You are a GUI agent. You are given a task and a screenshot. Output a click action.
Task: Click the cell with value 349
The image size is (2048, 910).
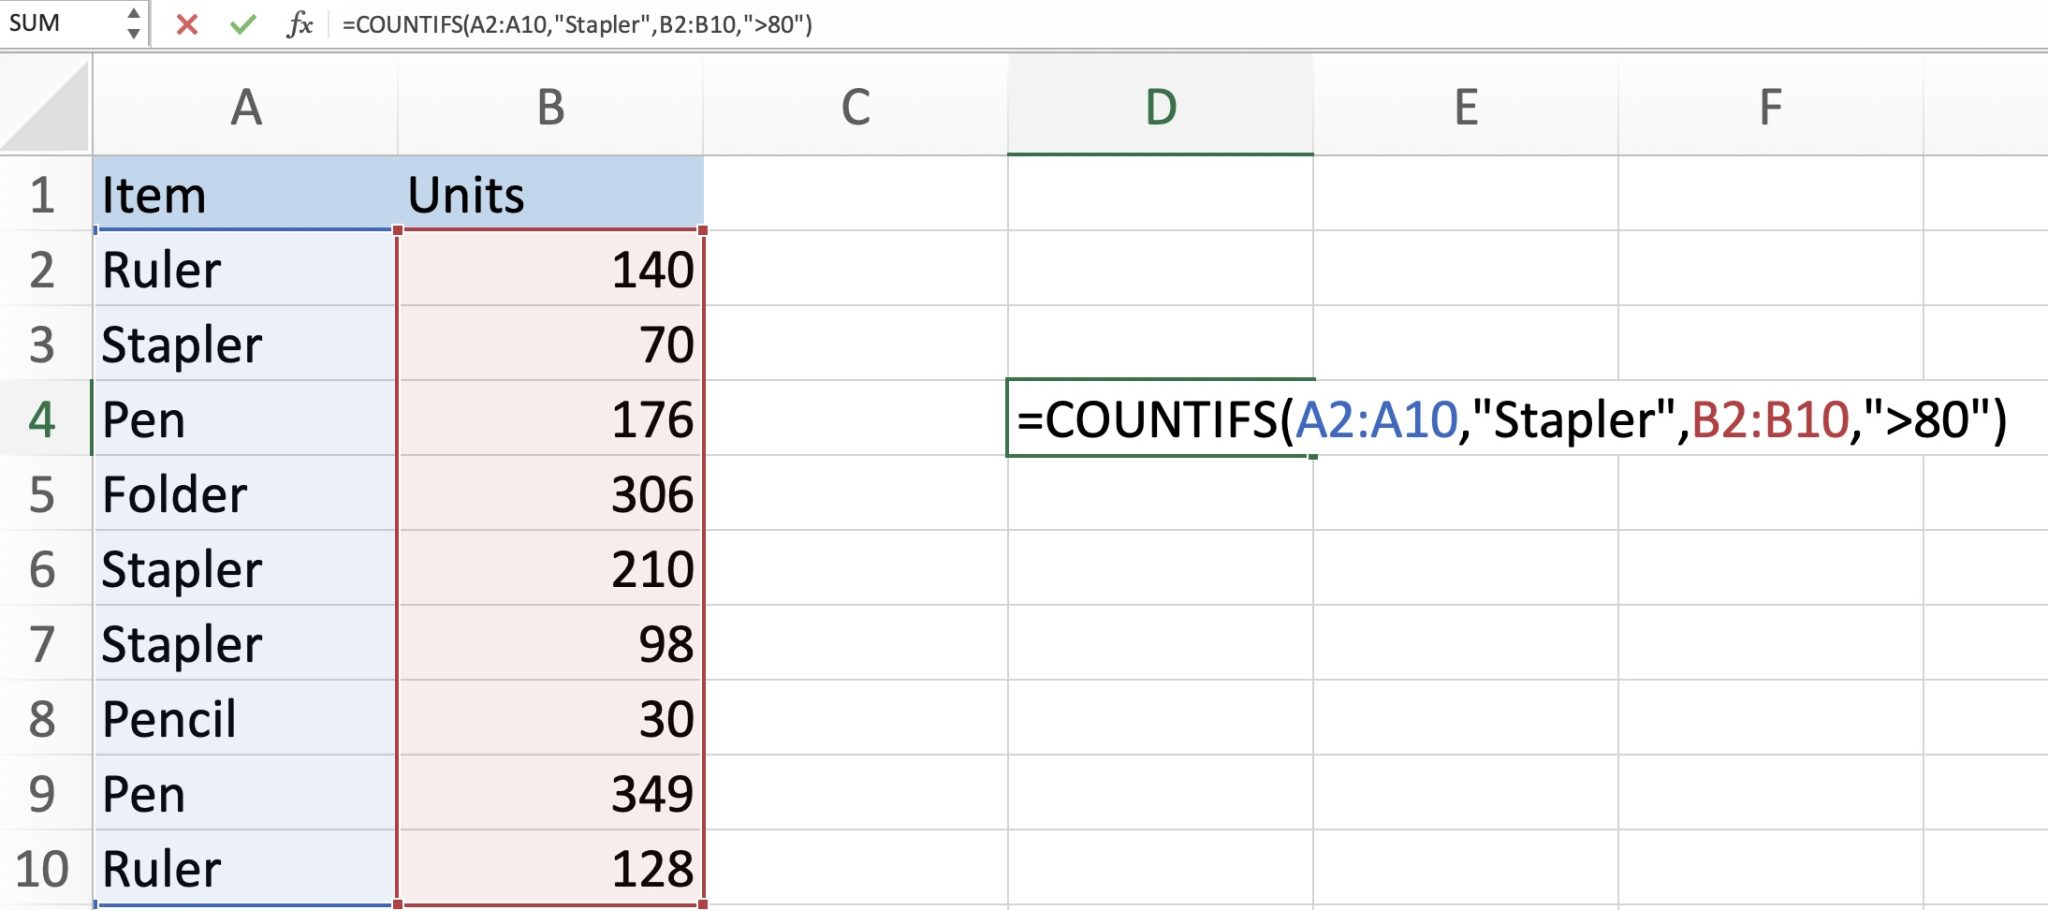click(550, 794)
